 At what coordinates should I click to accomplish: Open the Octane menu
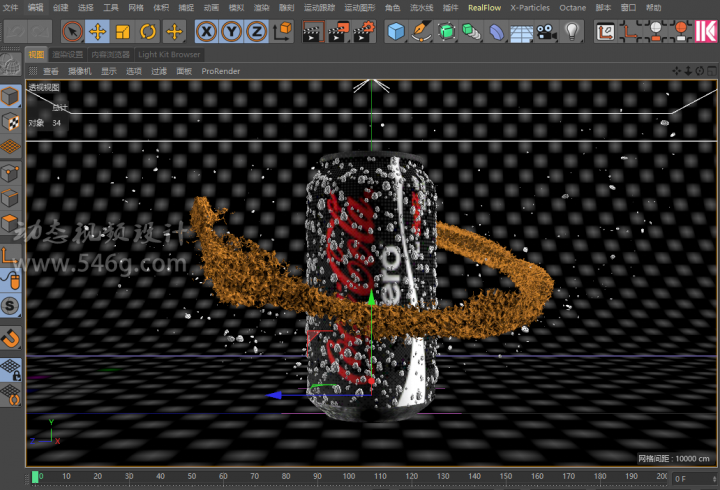click(572, 7)
